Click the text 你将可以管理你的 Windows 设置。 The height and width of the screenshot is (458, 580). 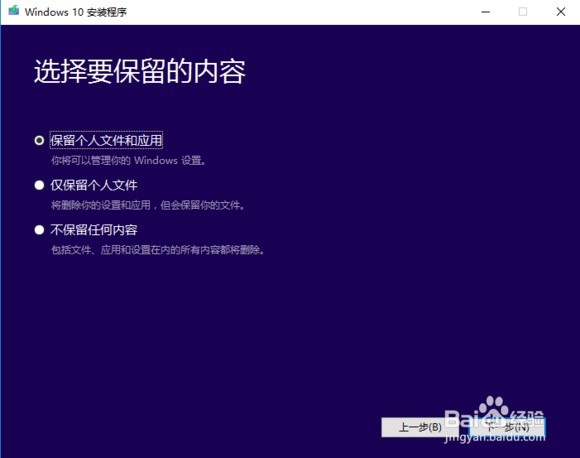coord(128,161)
